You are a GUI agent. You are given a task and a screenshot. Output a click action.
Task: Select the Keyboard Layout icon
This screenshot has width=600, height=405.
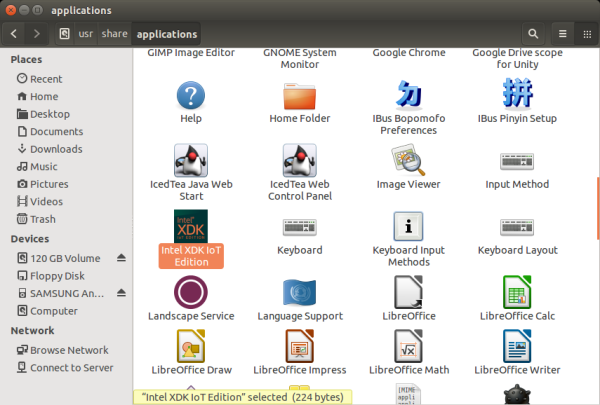pos(517,227)
